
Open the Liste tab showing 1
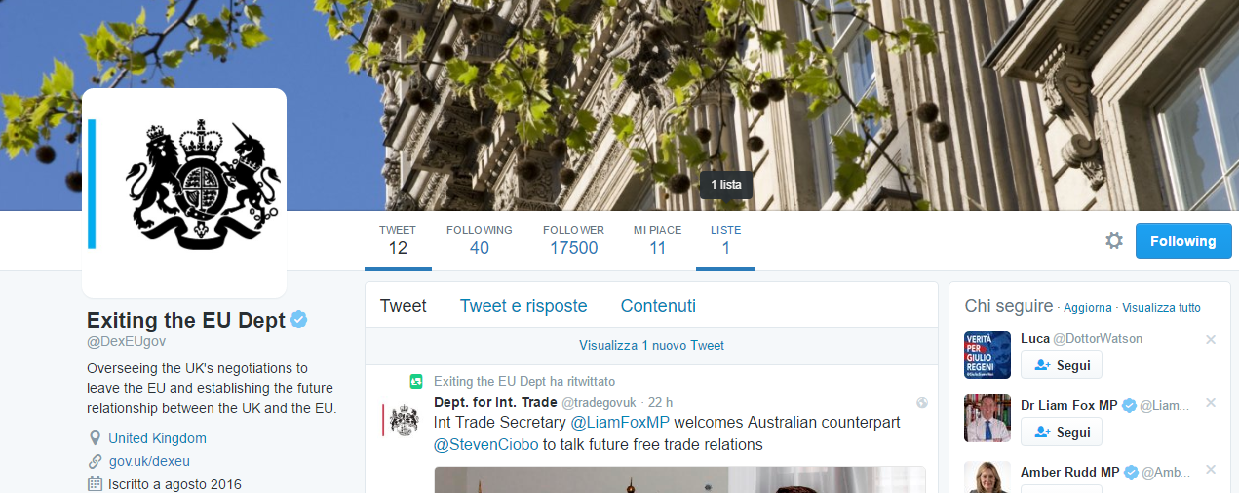726,240
